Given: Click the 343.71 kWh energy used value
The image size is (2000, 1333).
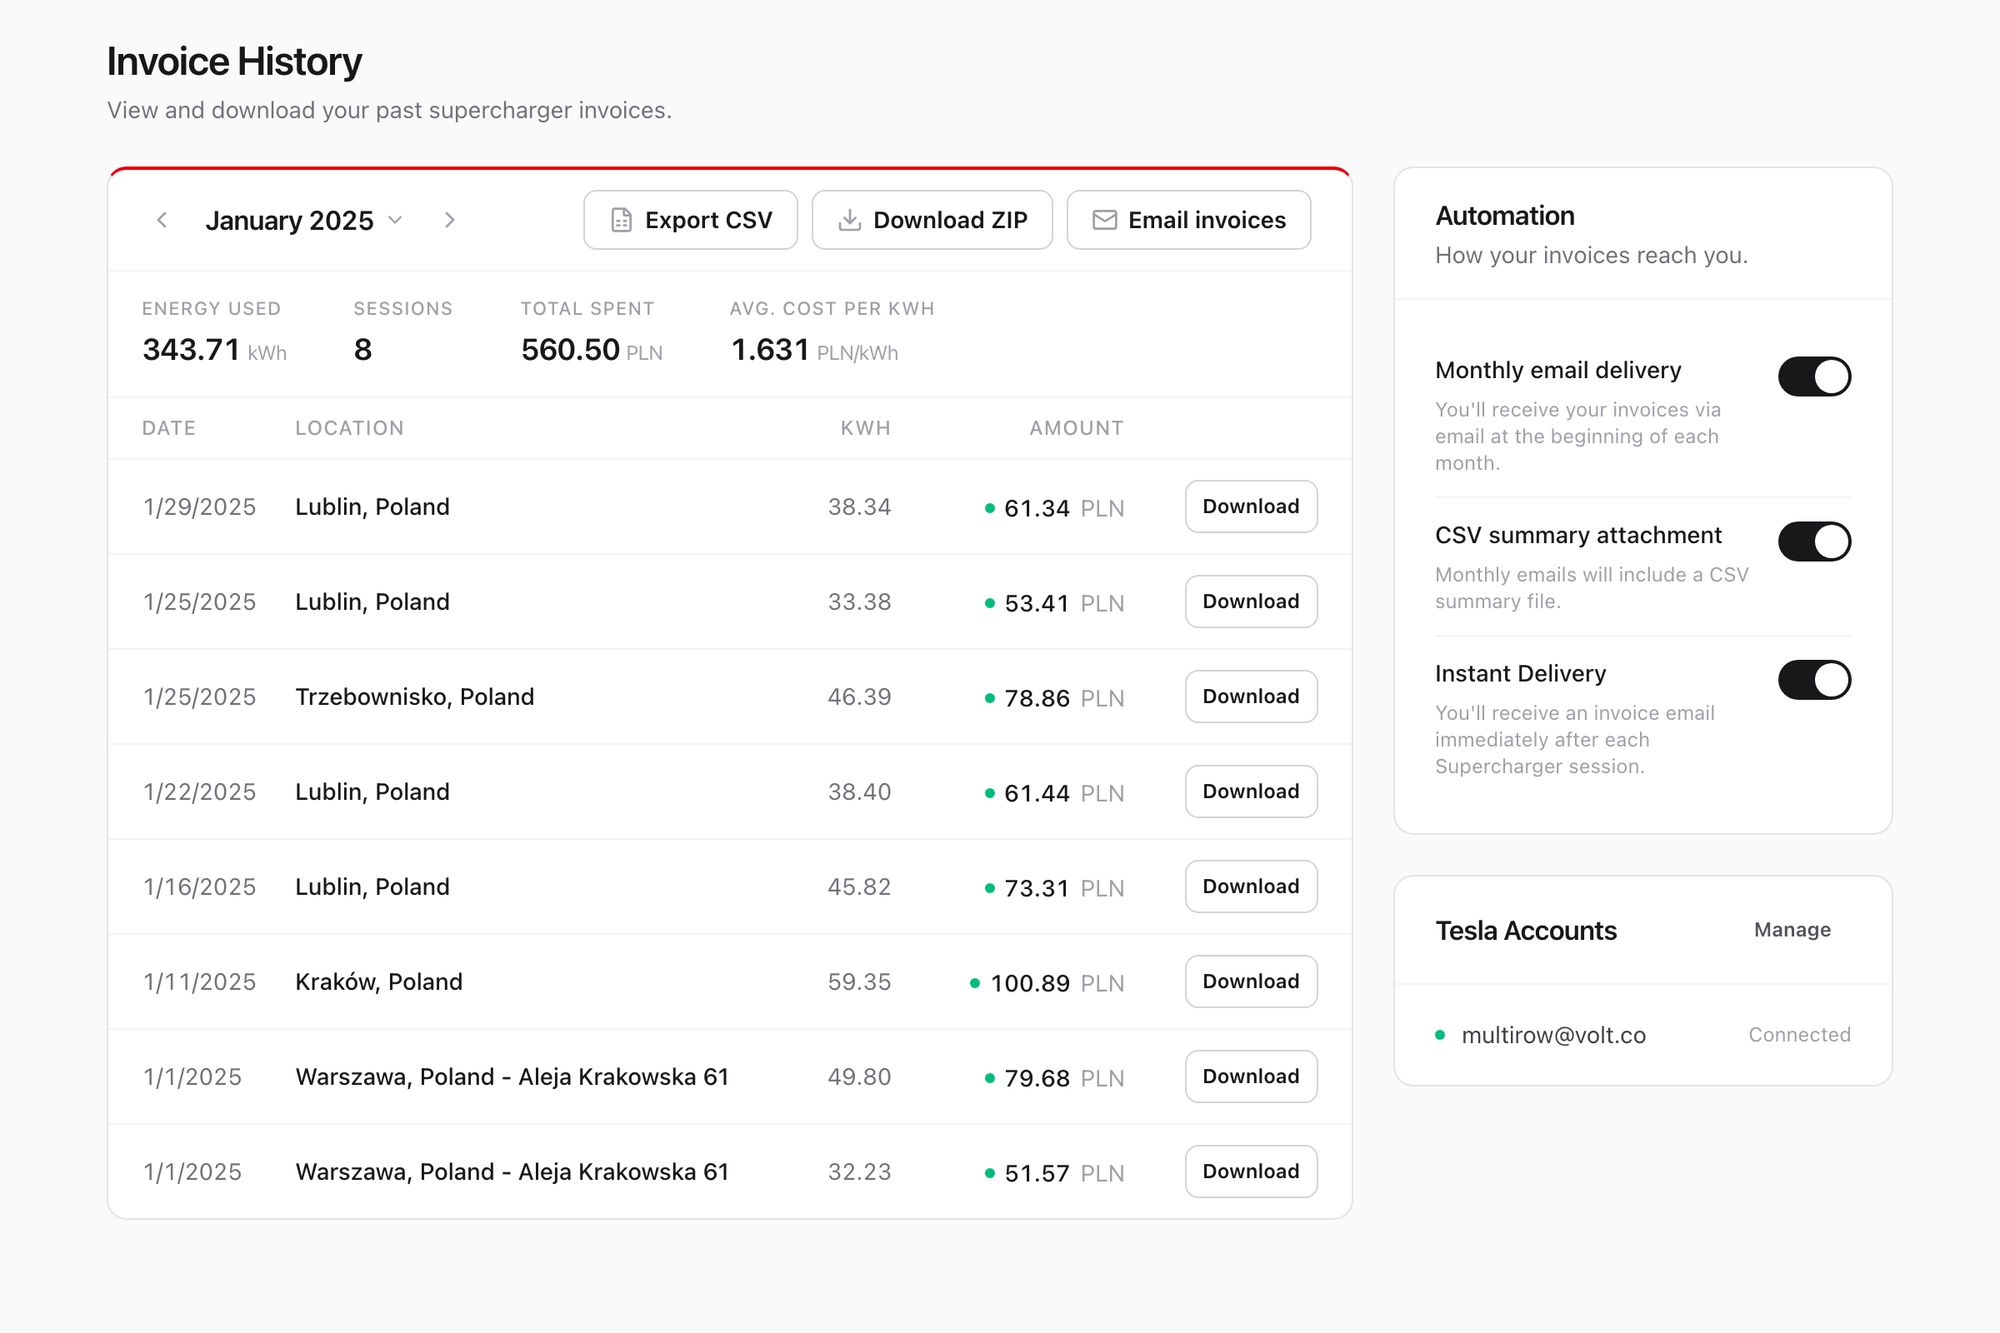Looking at the screenshot, I should tap(214, 350).
